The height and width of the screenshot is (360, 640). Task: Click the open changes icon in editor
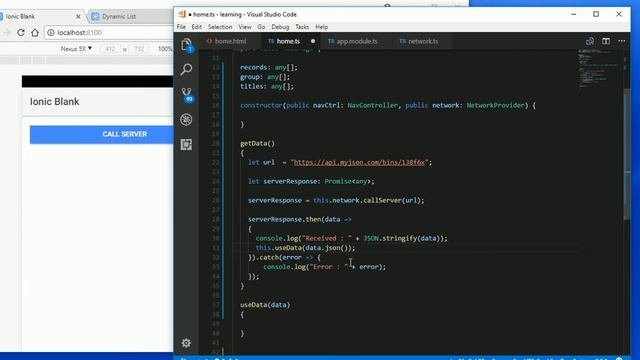tap(590, 41)
